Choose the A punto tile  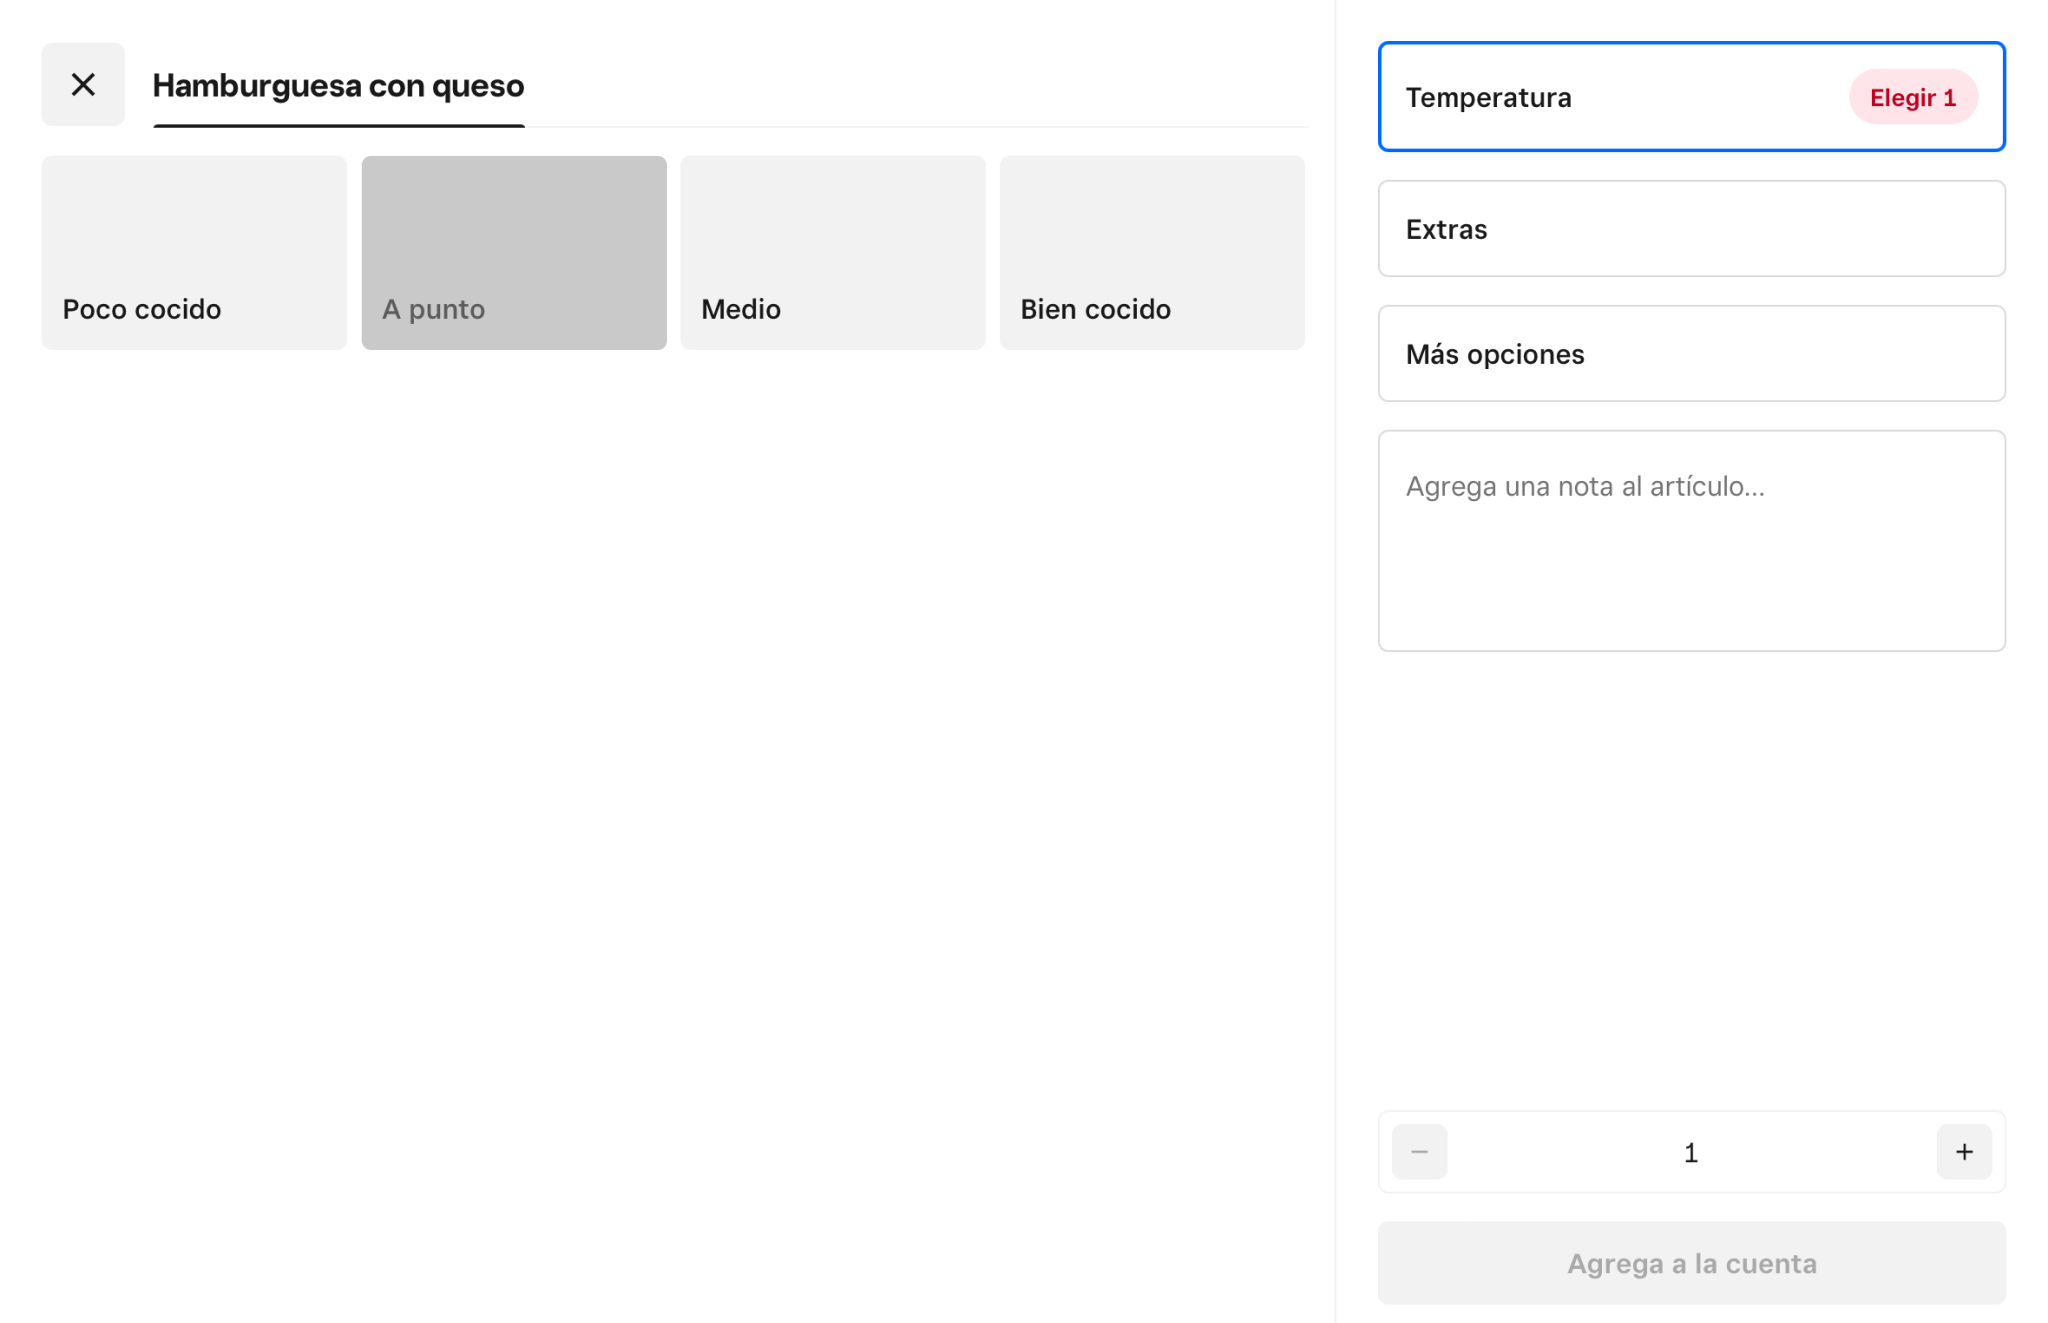coord(514,252)
